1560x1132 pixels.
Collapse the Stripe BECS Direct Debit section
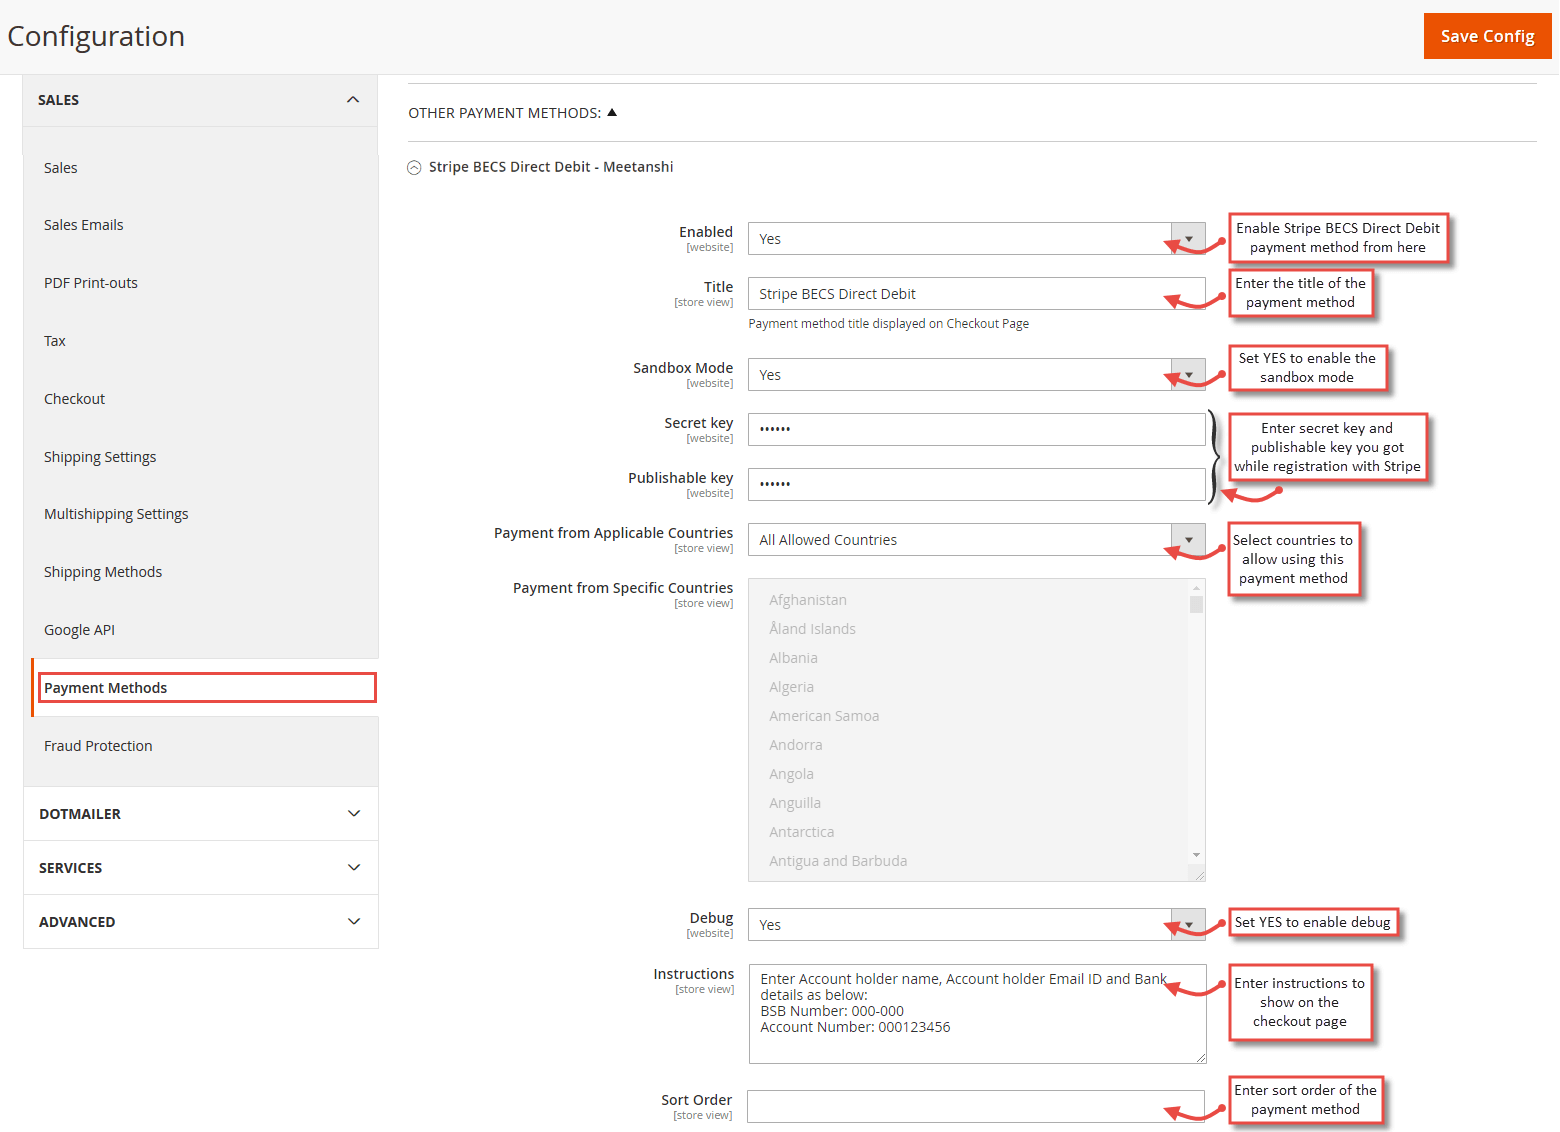coord(414,167)
